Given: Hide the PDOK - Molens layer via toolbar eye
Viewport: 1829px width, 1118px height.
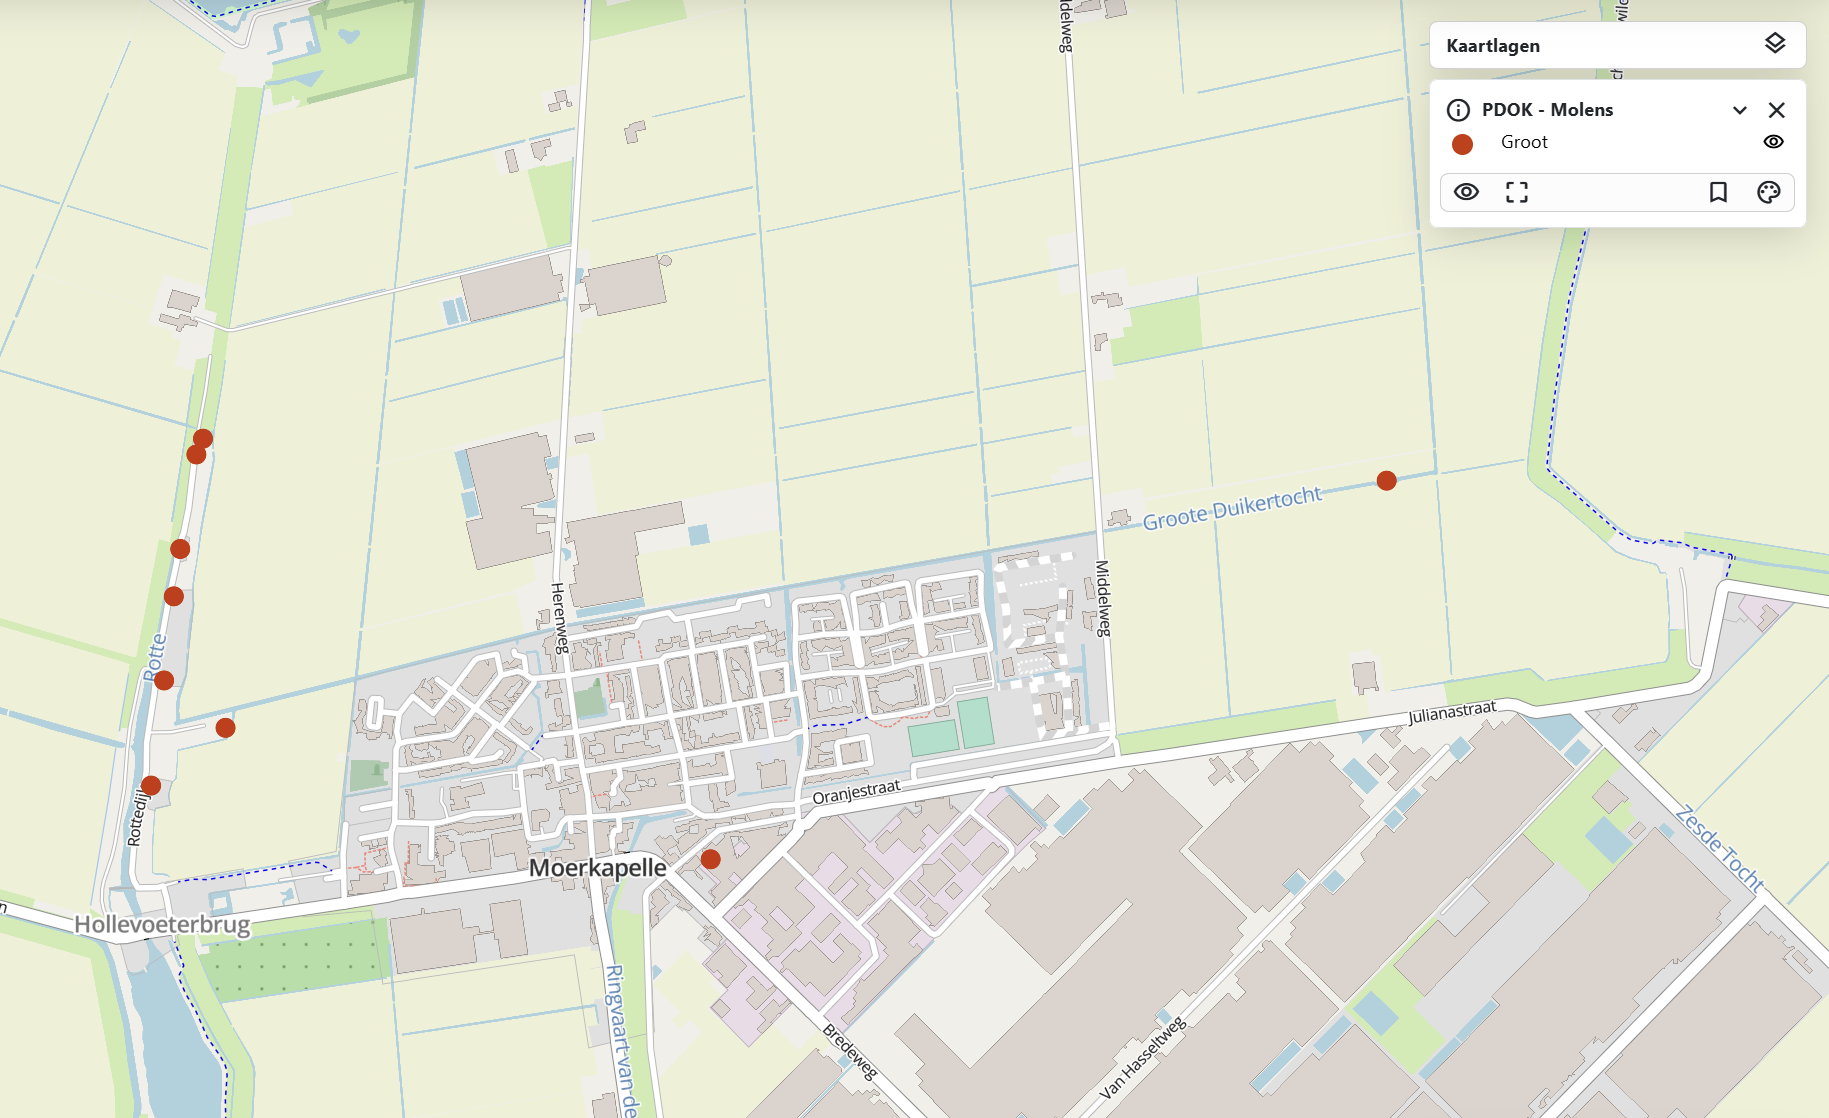Looking at the screenshot, I should click(1466, 192).
